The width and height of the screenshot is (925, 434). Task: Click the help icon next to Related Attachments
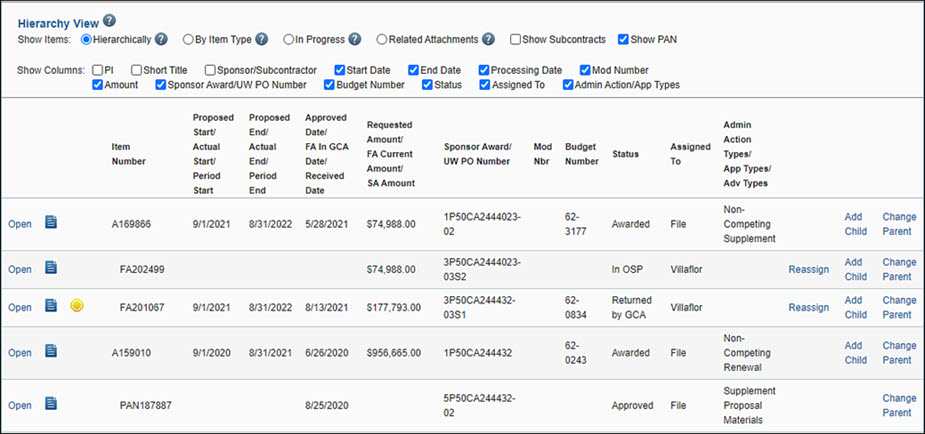488,39
